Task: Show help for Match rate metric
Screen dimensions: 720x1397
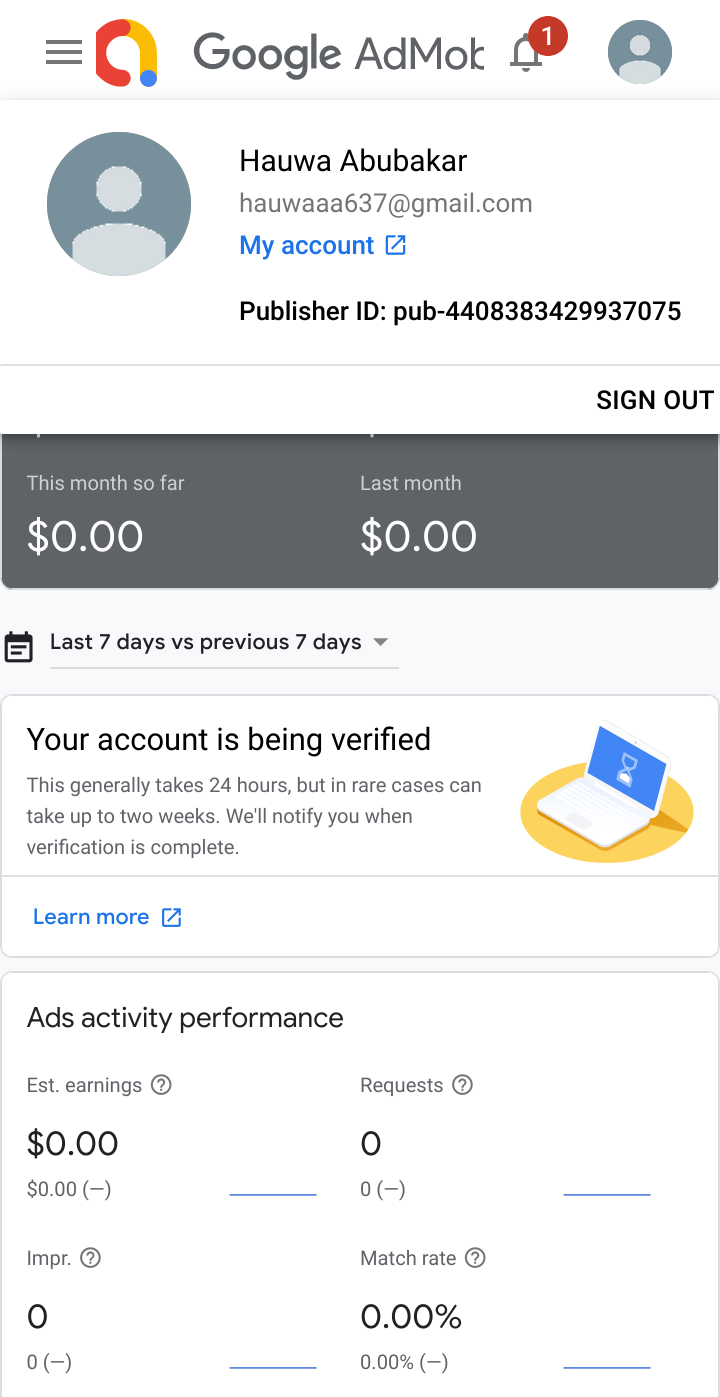Action: point(475,1258)
